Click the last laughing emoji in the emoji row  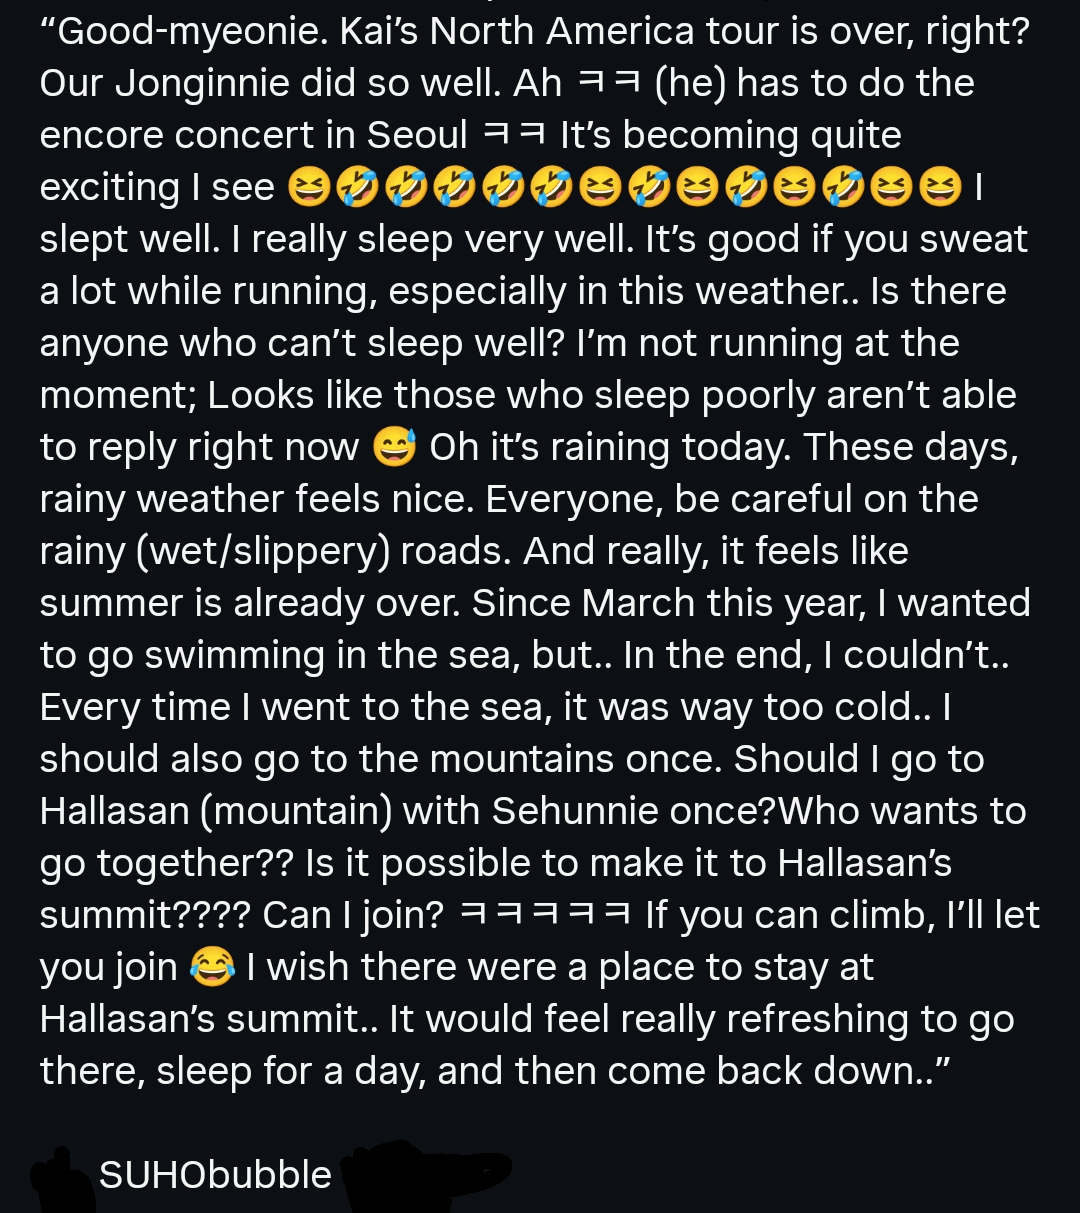[939, 188]
